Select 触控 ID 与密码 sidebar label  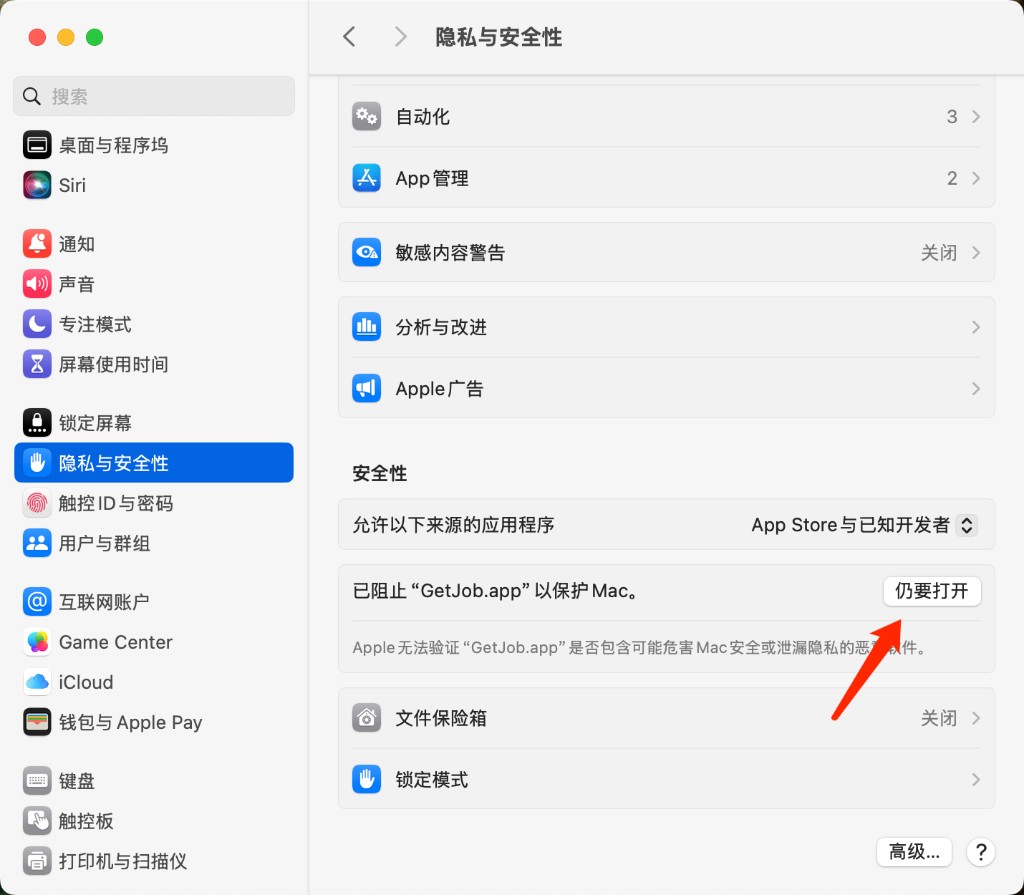pos(116,503)
